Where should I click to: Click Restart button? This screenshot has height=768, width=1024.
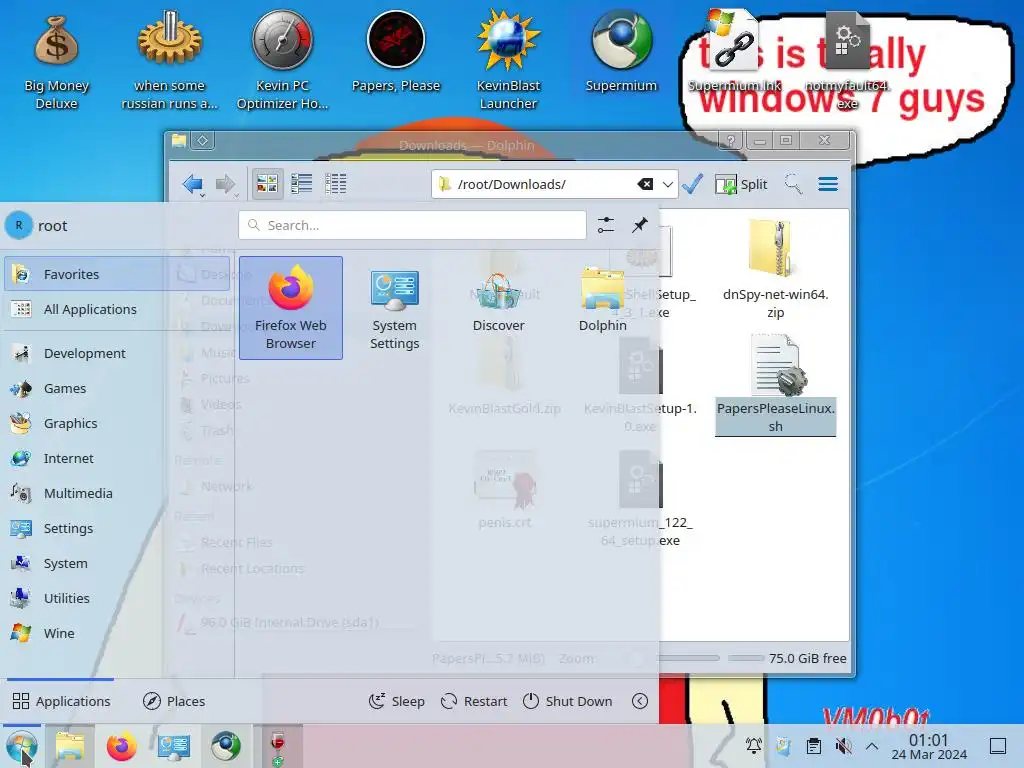(474, 701)
